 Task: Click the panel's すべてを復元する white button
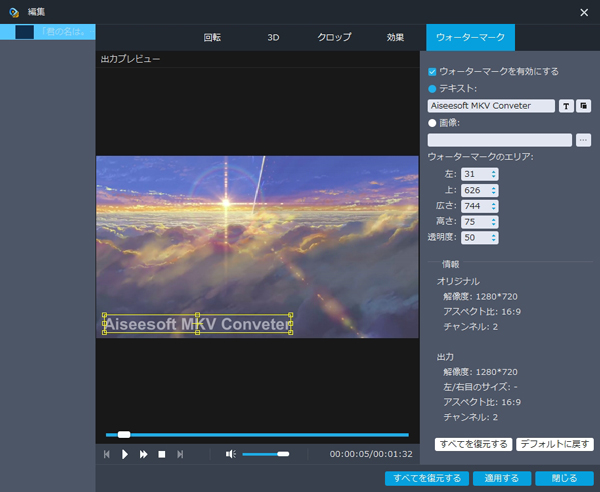pos(473,444)
